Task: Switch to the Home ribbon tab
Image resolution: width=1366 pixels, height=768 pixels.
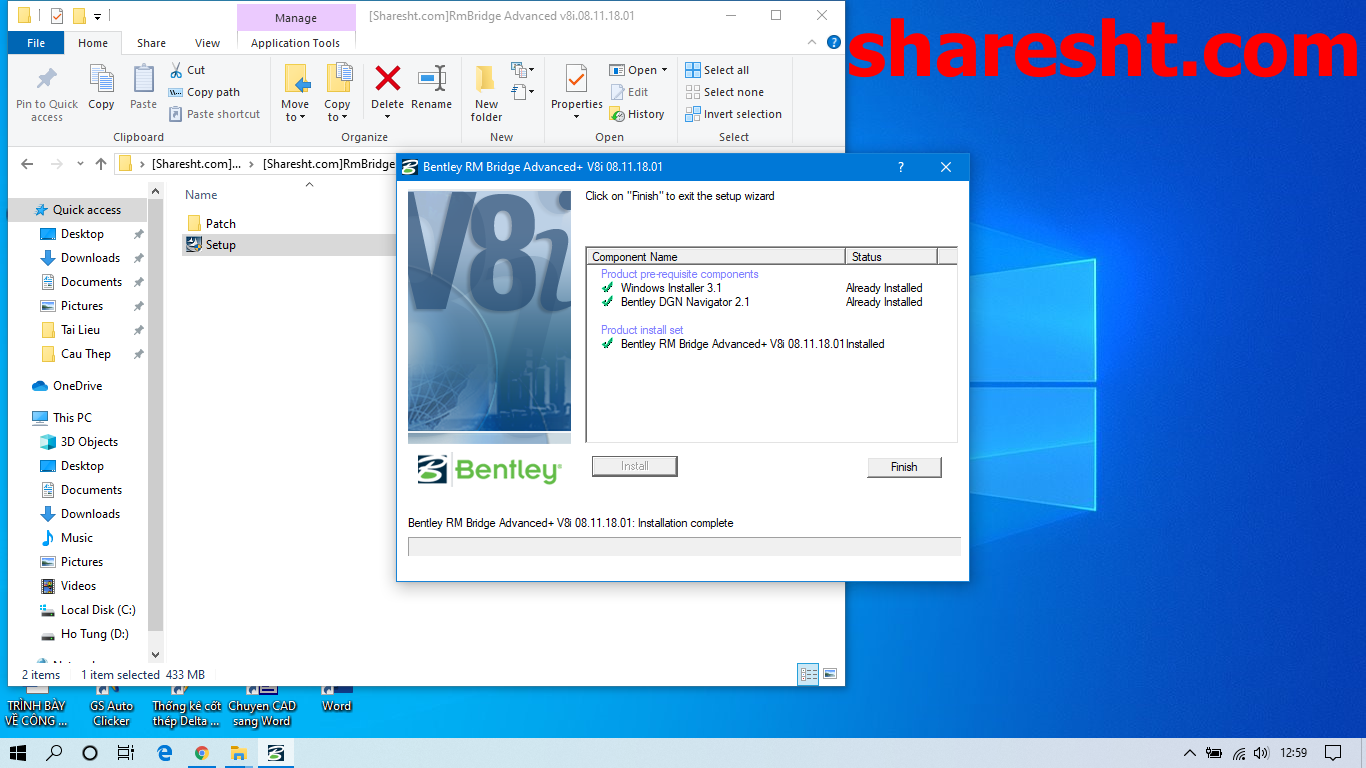Action: point(93,43)
